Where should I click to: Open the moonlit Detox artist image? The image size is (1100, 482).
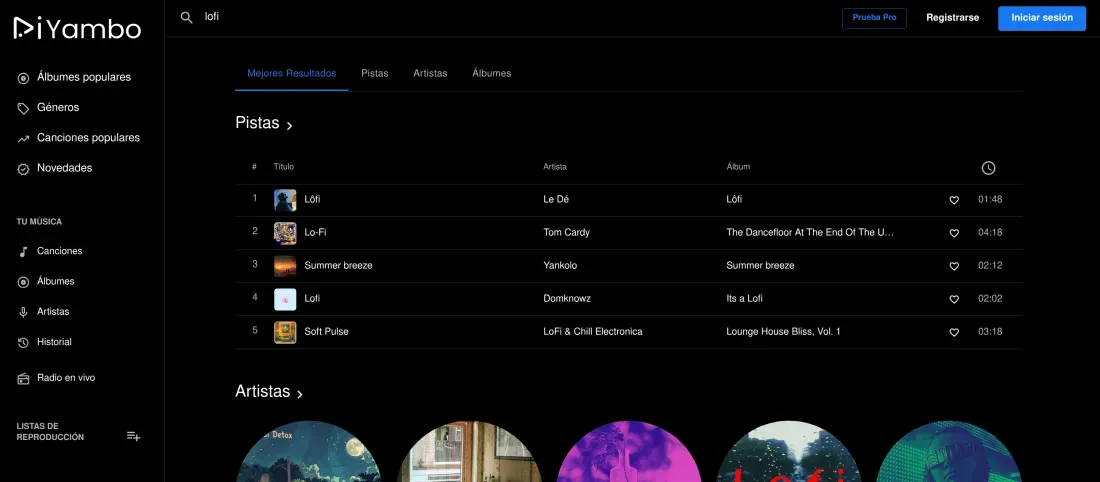click(308, 451)
